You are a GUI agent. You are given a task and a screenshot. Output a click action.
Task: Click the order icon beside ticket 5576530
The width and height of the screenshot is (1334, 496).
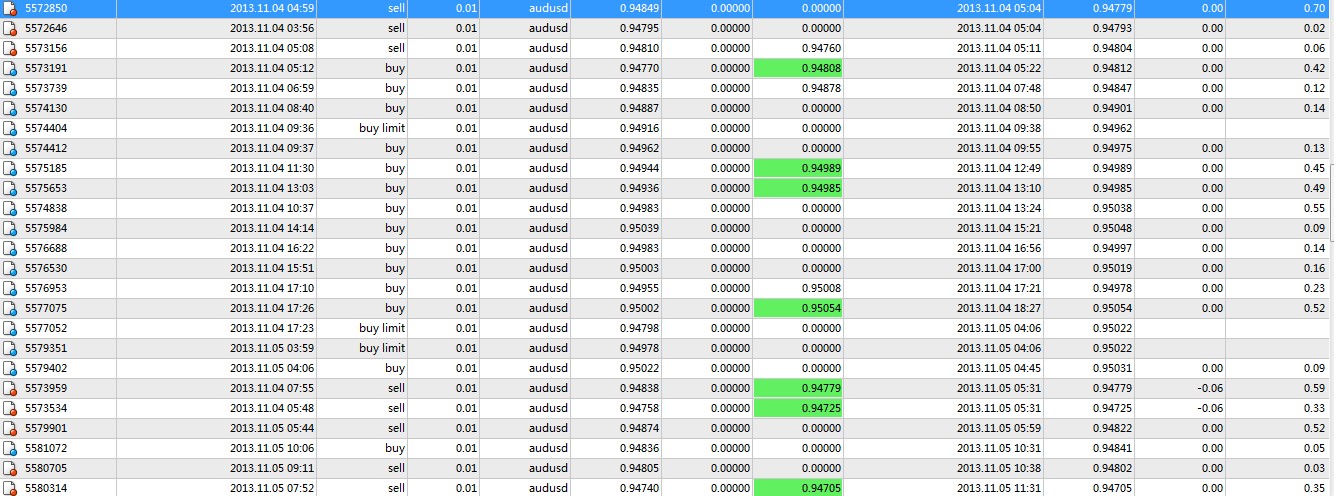pyautogui.click(x=10, y=269)
